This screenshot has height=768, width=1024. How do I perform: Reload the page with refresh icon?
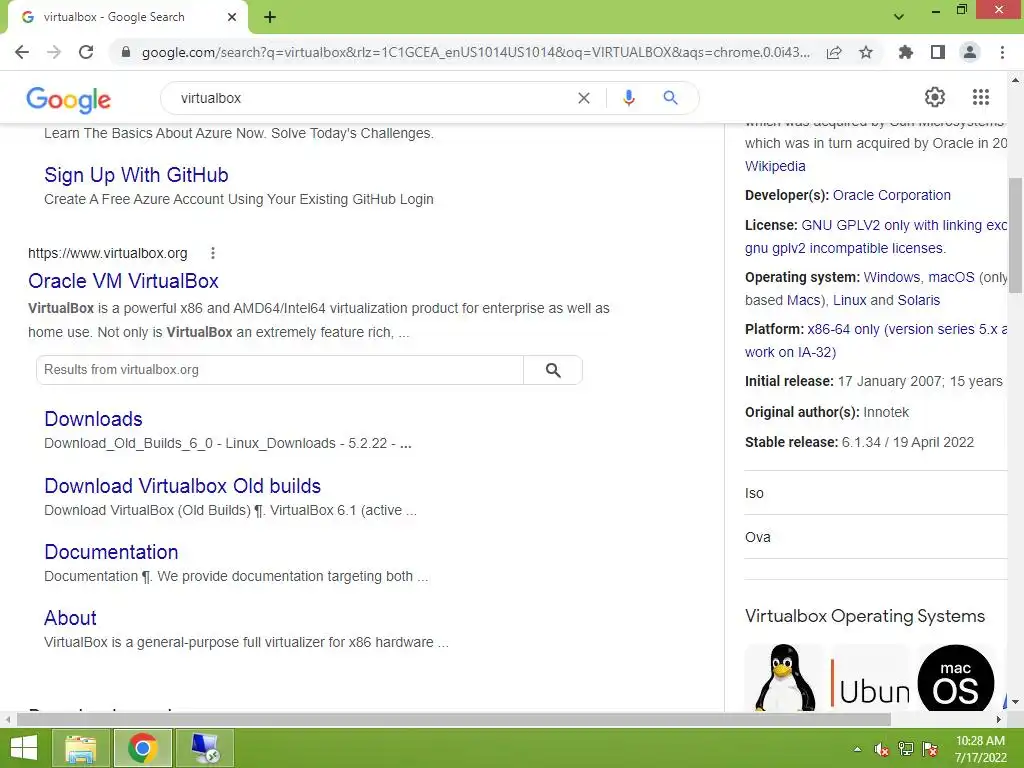86,52
